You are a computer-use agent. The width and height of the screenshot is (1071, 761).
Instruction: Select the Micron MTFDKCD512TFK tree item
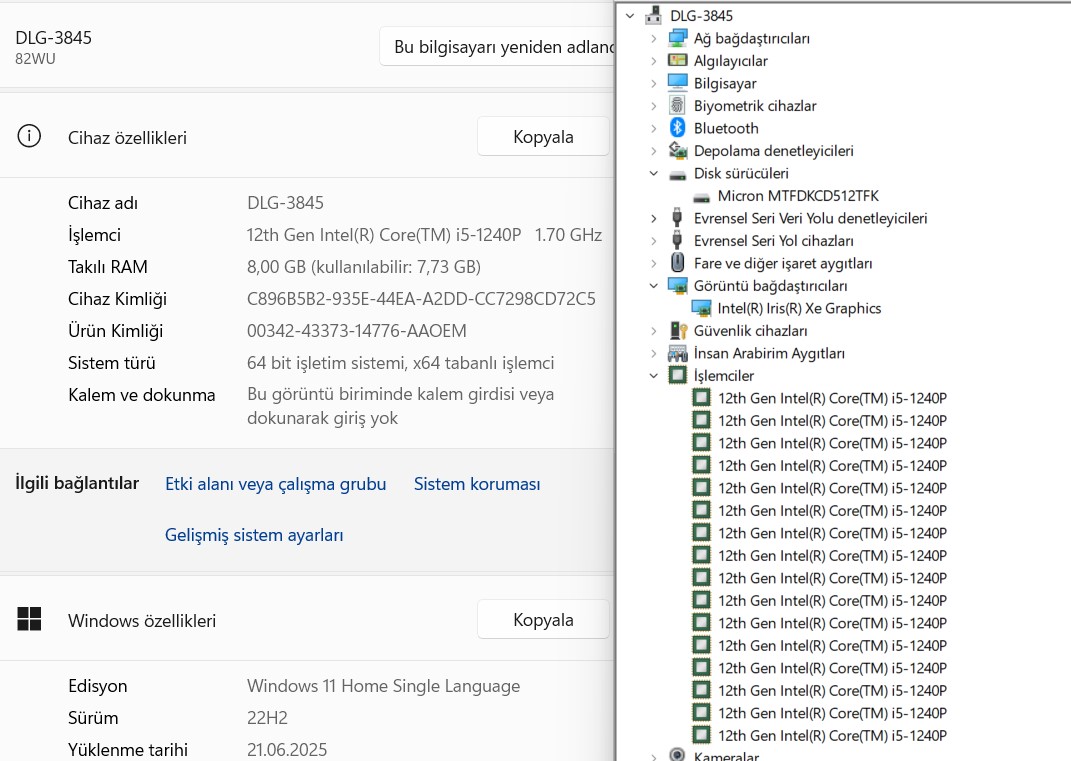798,196
